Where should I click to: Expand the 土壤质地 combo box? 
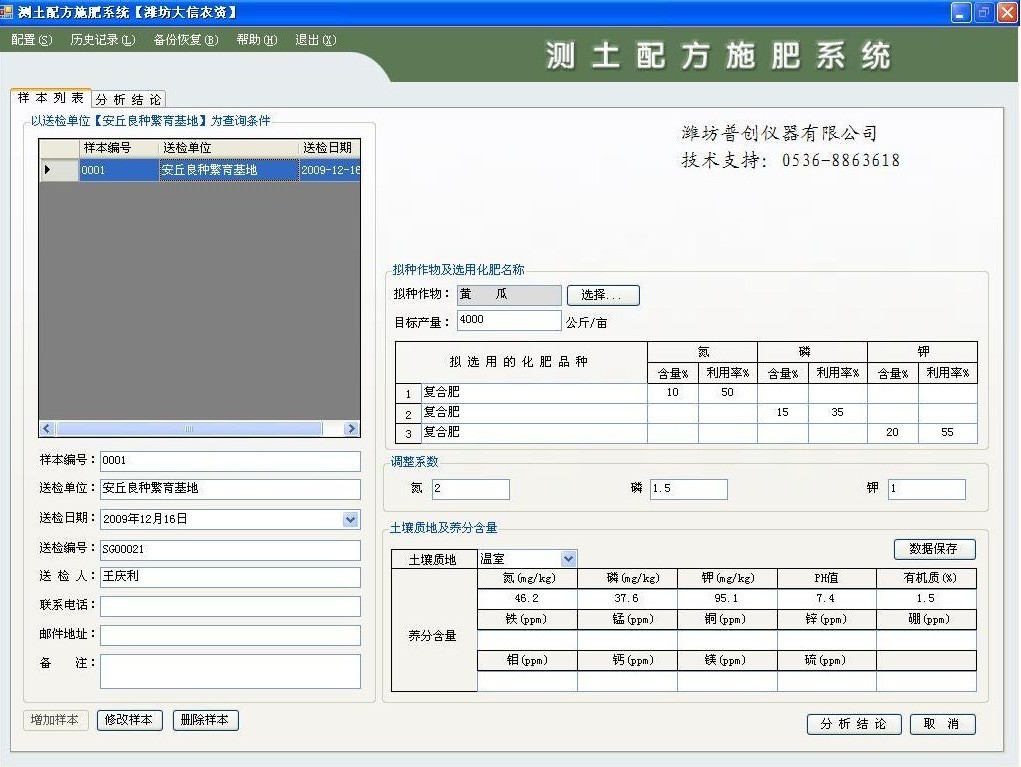point(568,559)
